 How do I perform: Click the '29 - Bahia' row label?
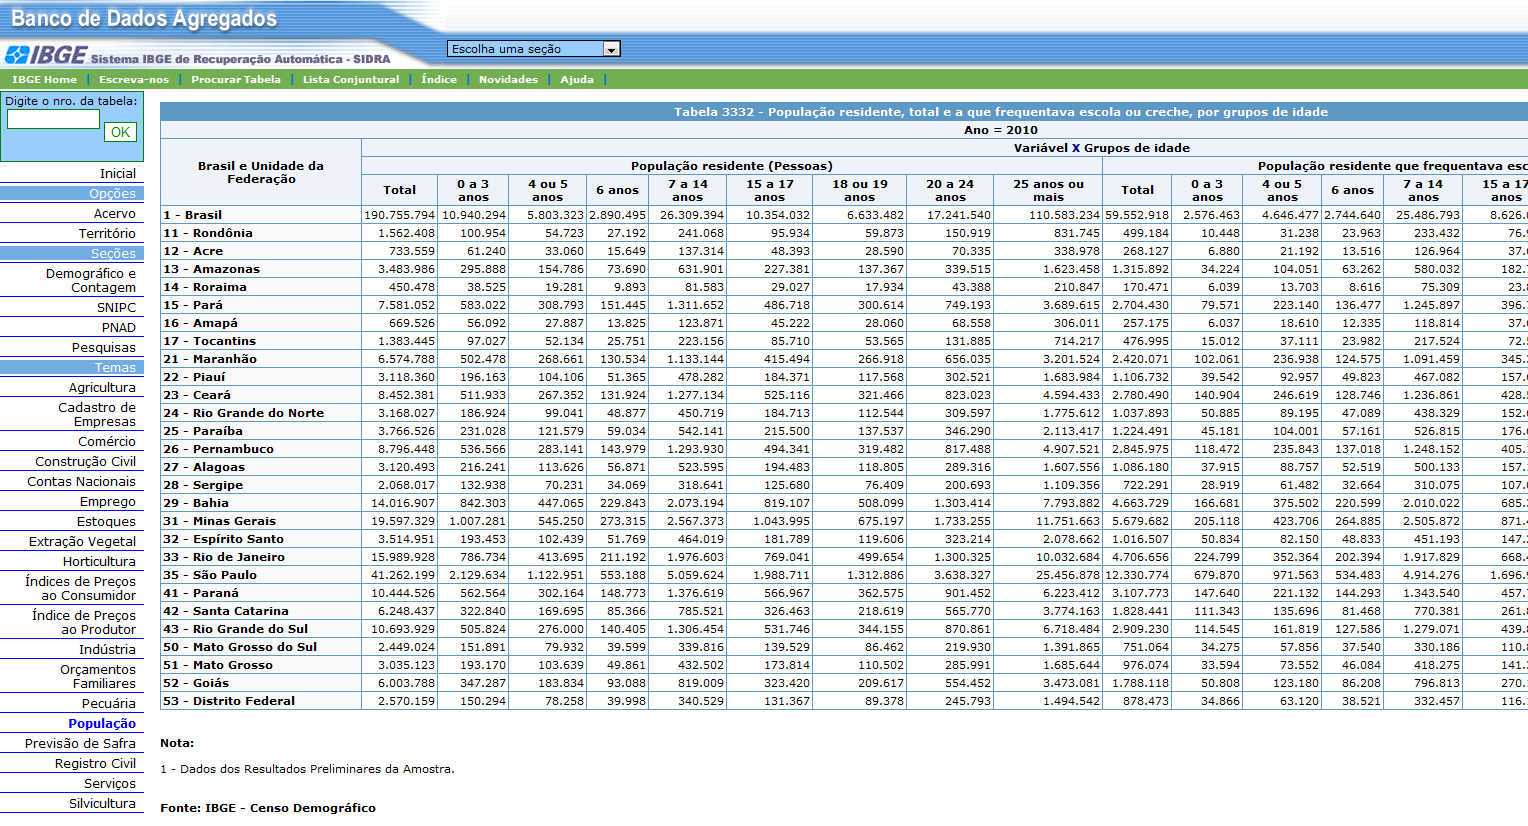196,503
